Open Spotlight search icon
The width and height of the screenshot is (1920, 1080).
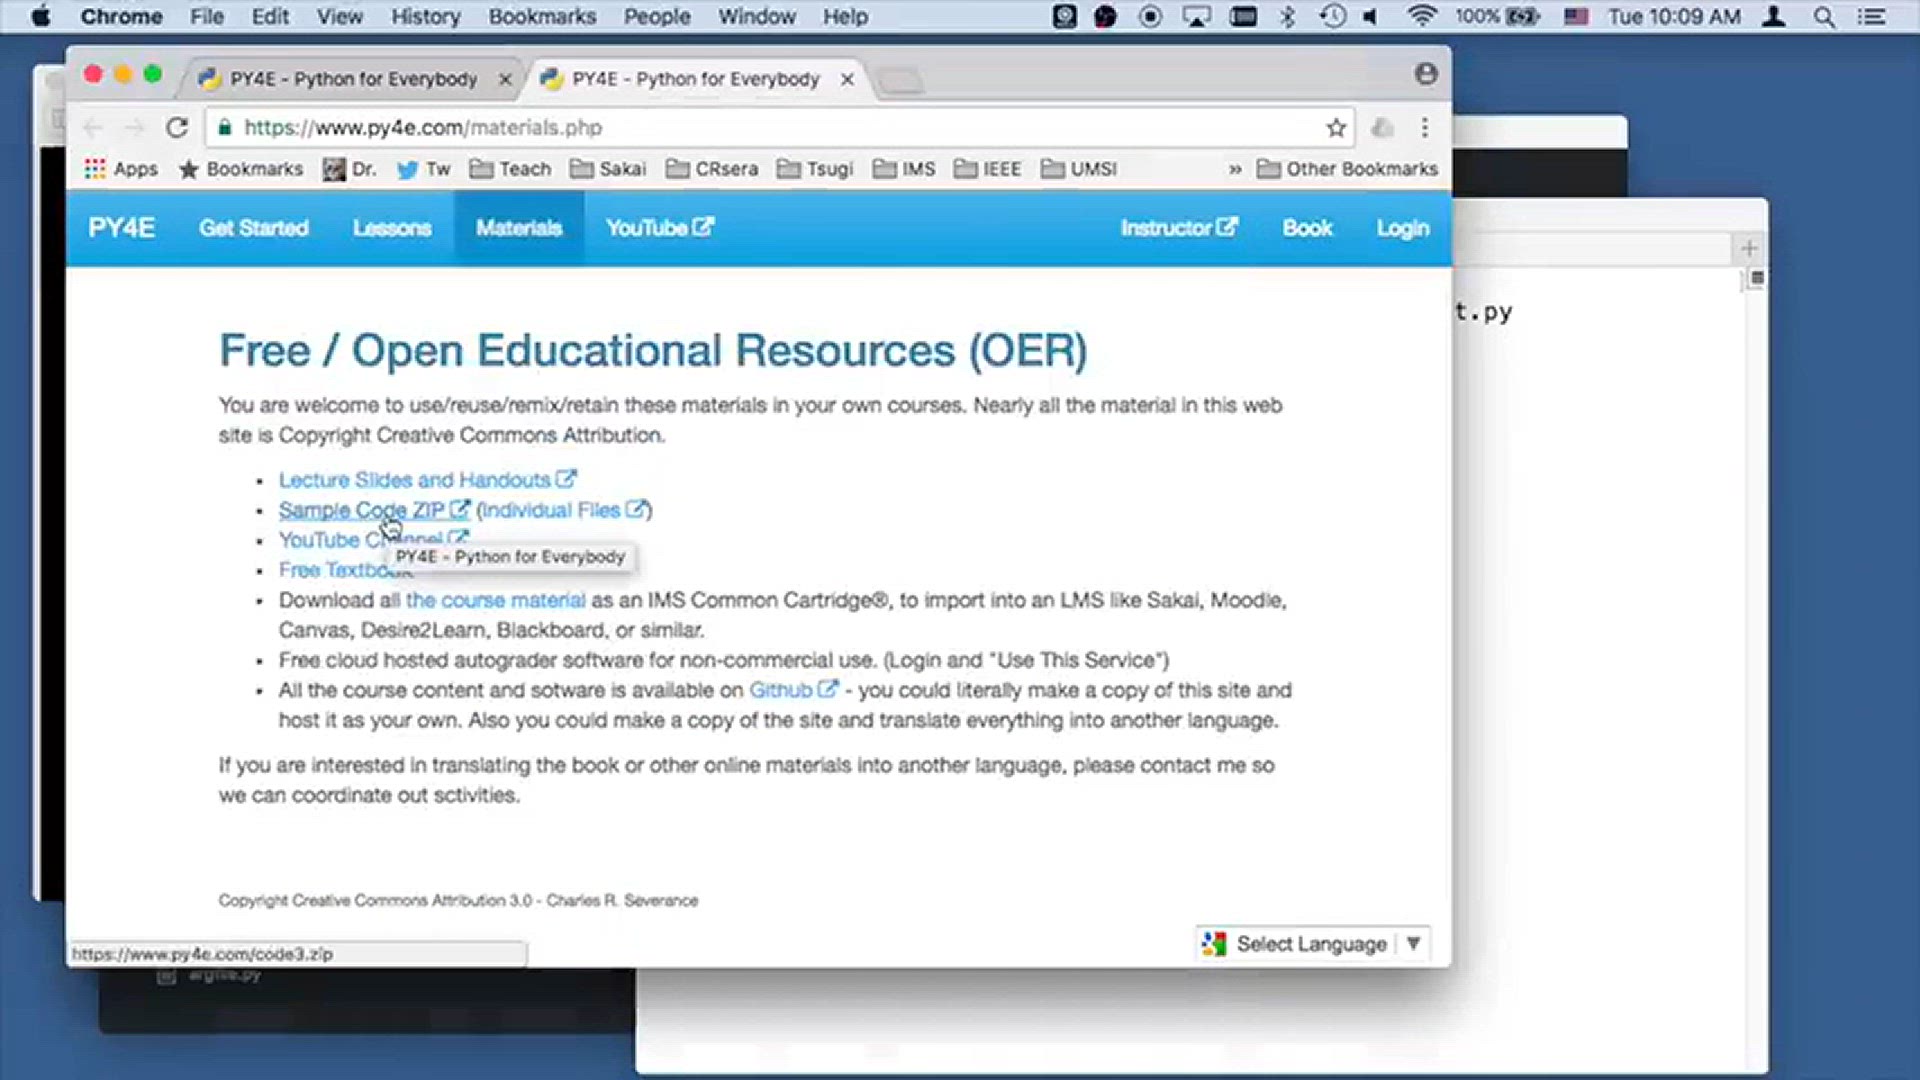point(1824,17)
